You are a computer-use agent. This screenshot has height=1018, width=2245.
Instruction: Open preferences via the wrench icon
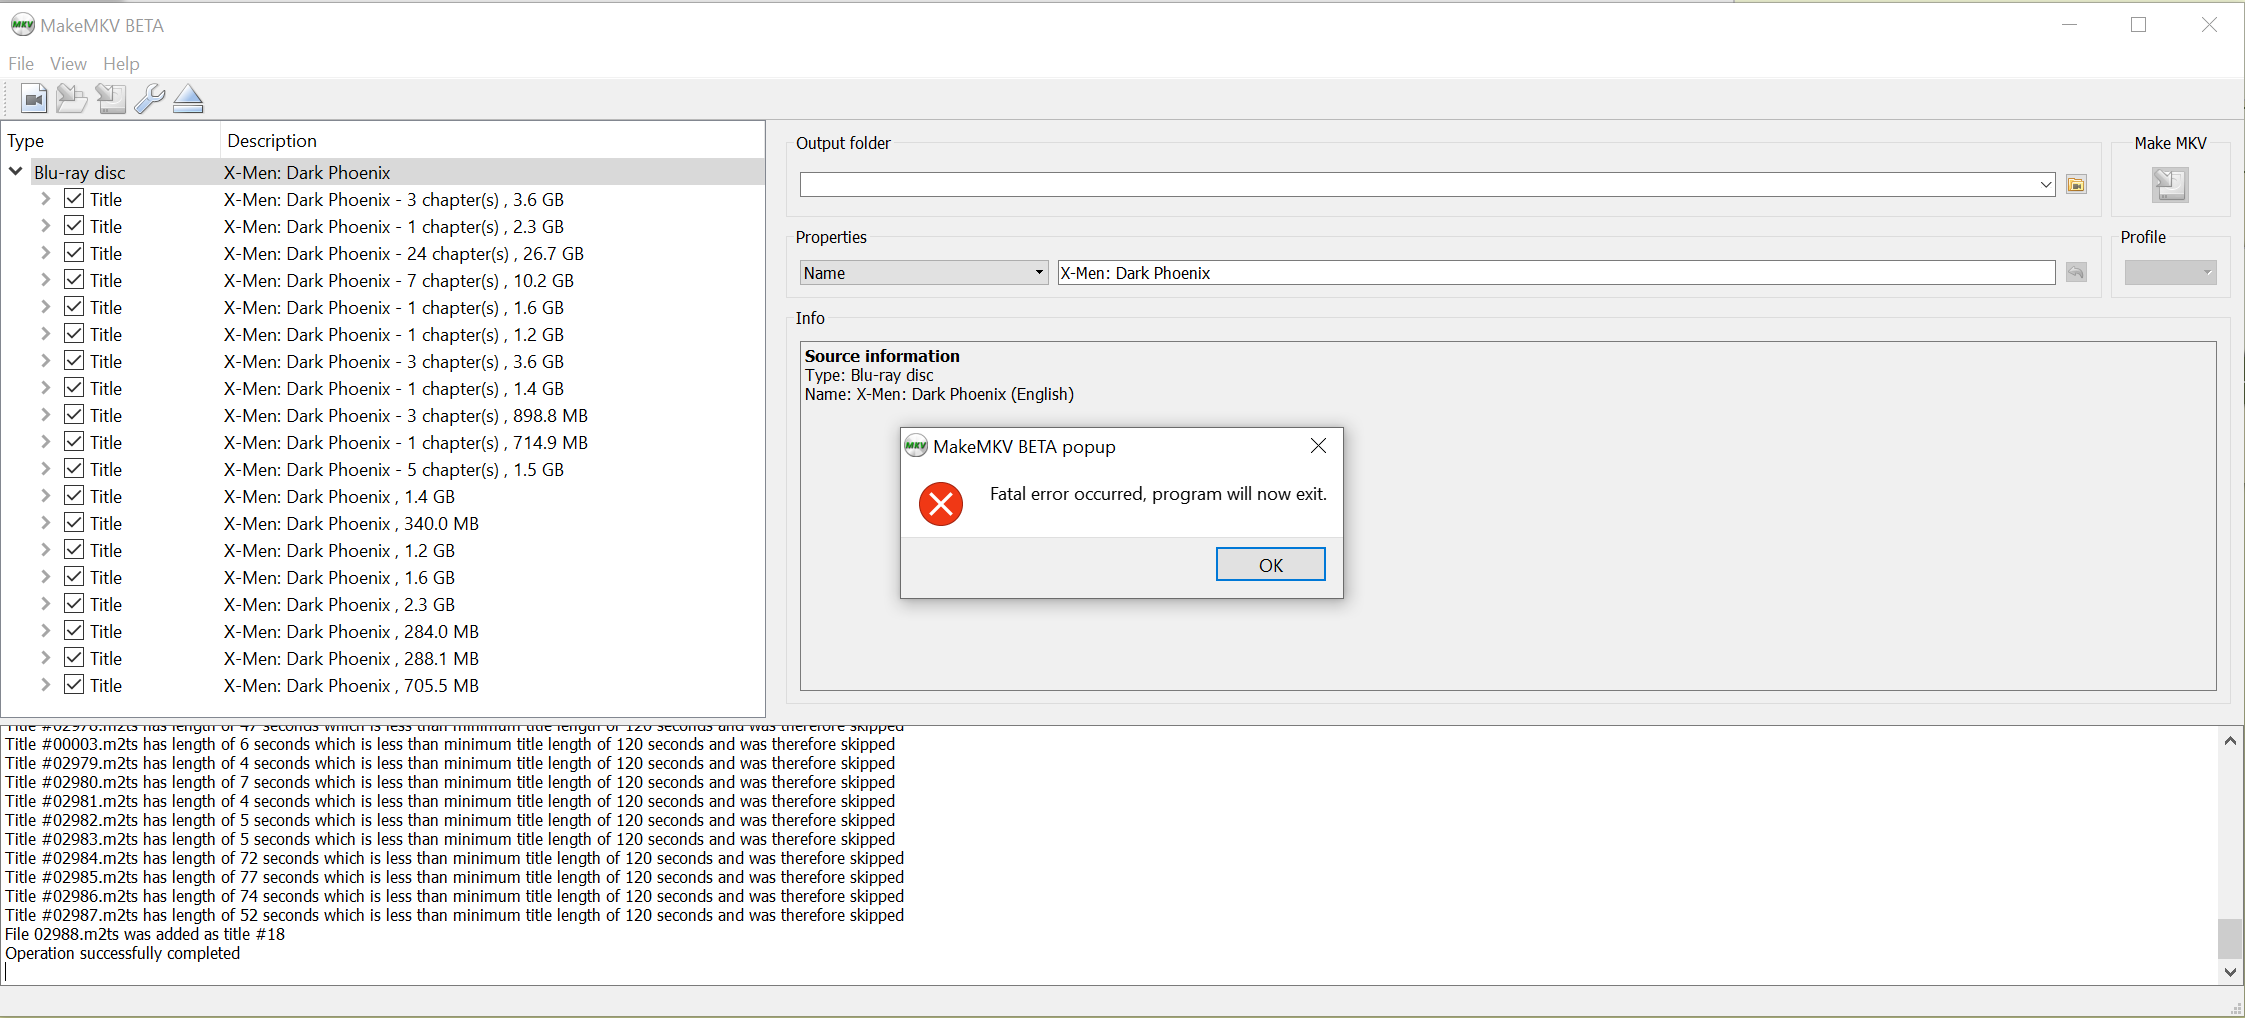(149, 99)
